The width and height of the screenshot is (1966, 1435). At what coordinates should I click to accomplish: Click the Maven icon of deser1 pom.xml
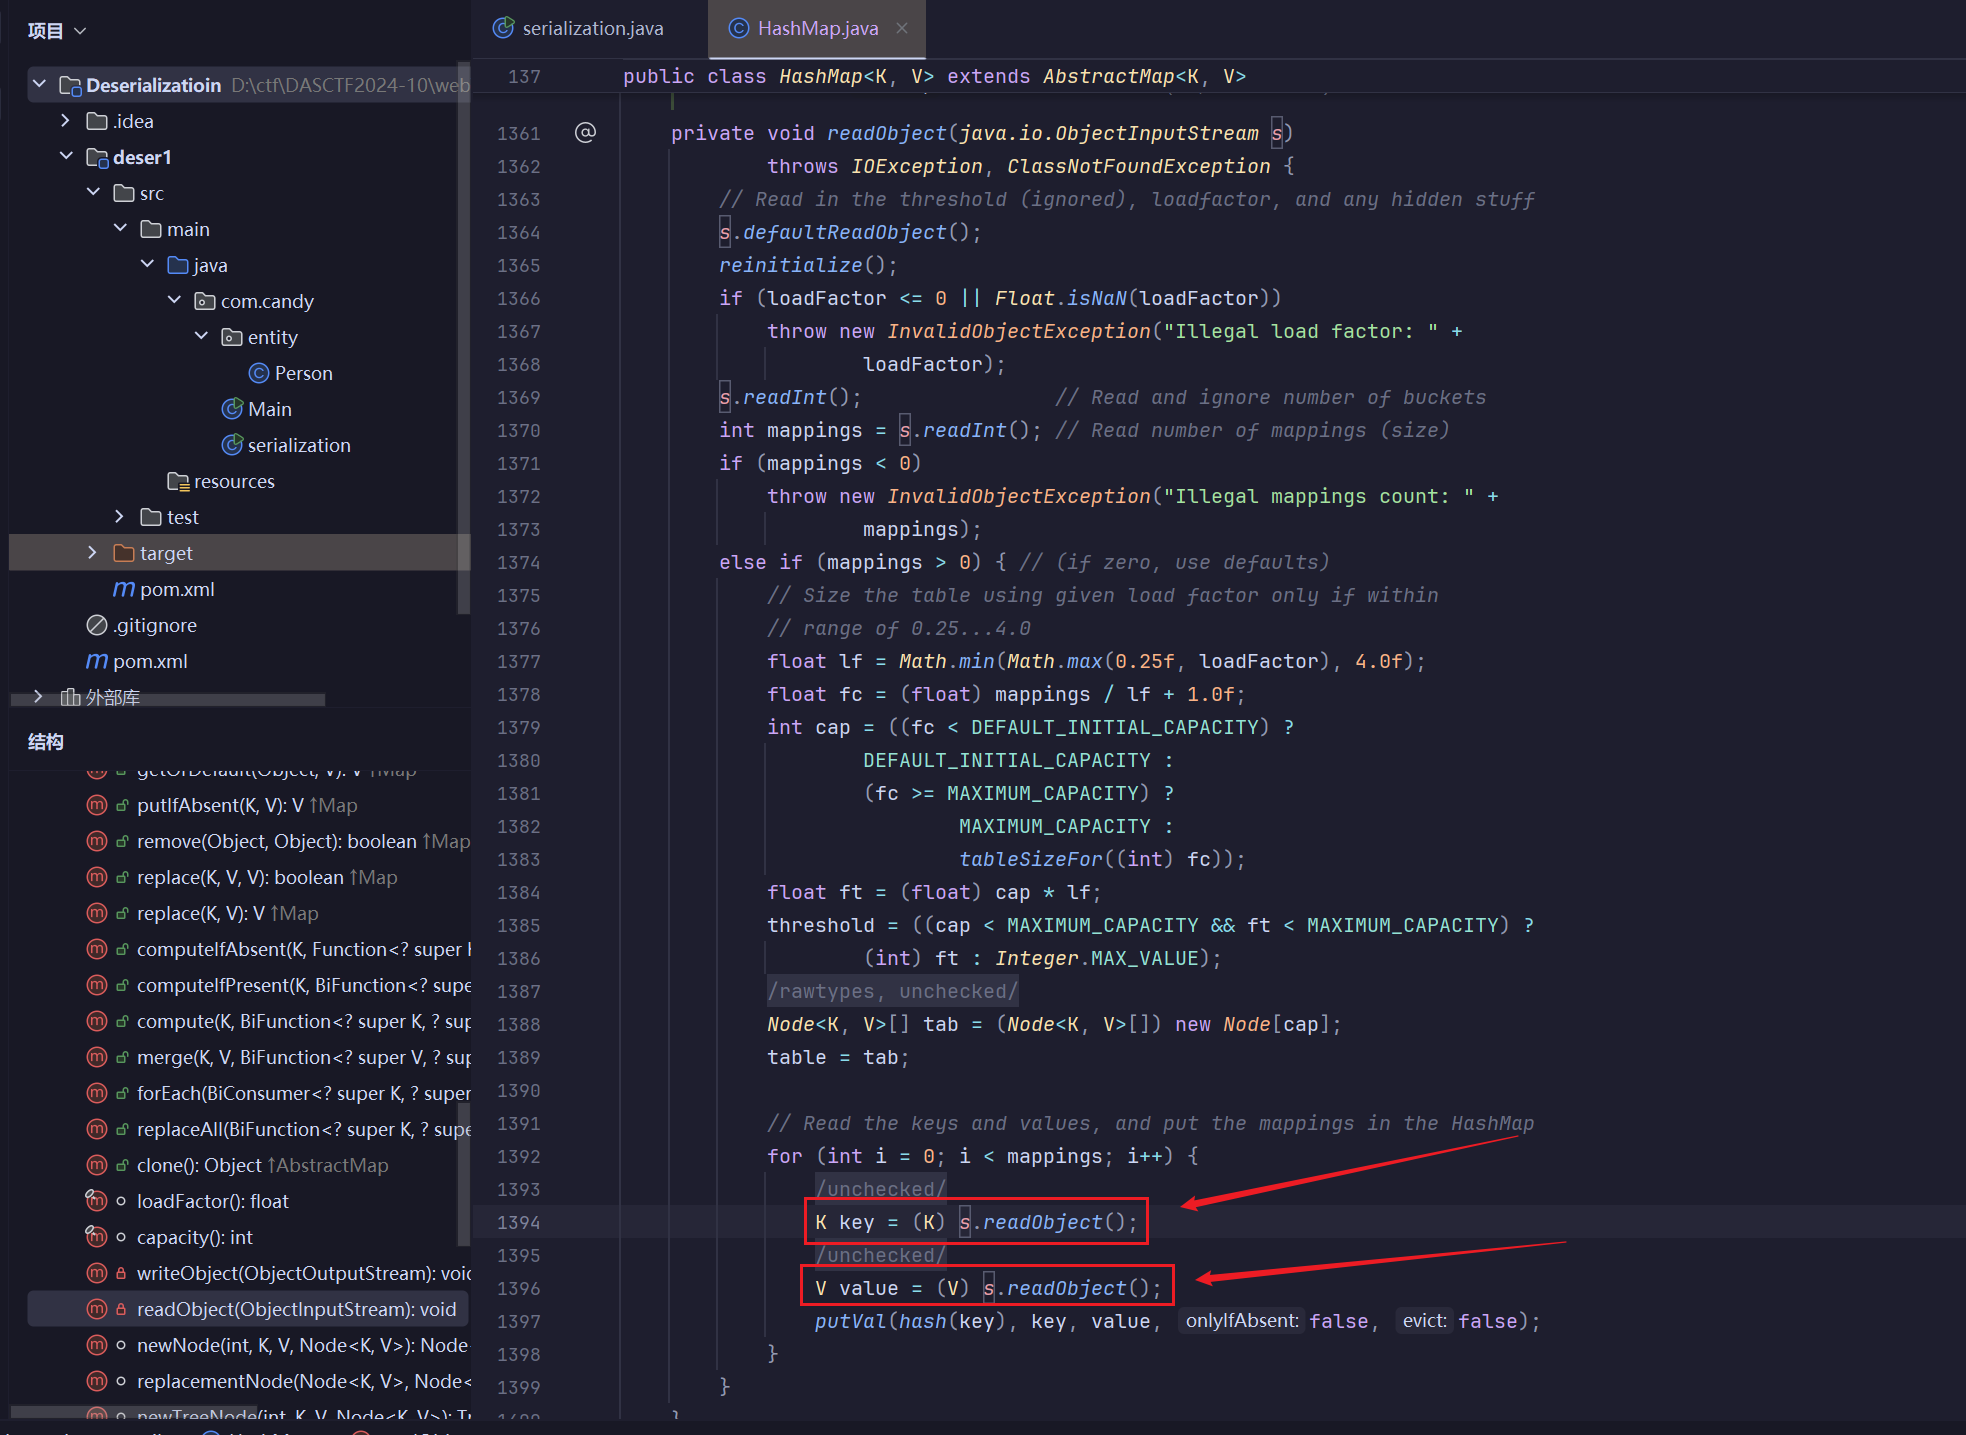pos(124,589)
